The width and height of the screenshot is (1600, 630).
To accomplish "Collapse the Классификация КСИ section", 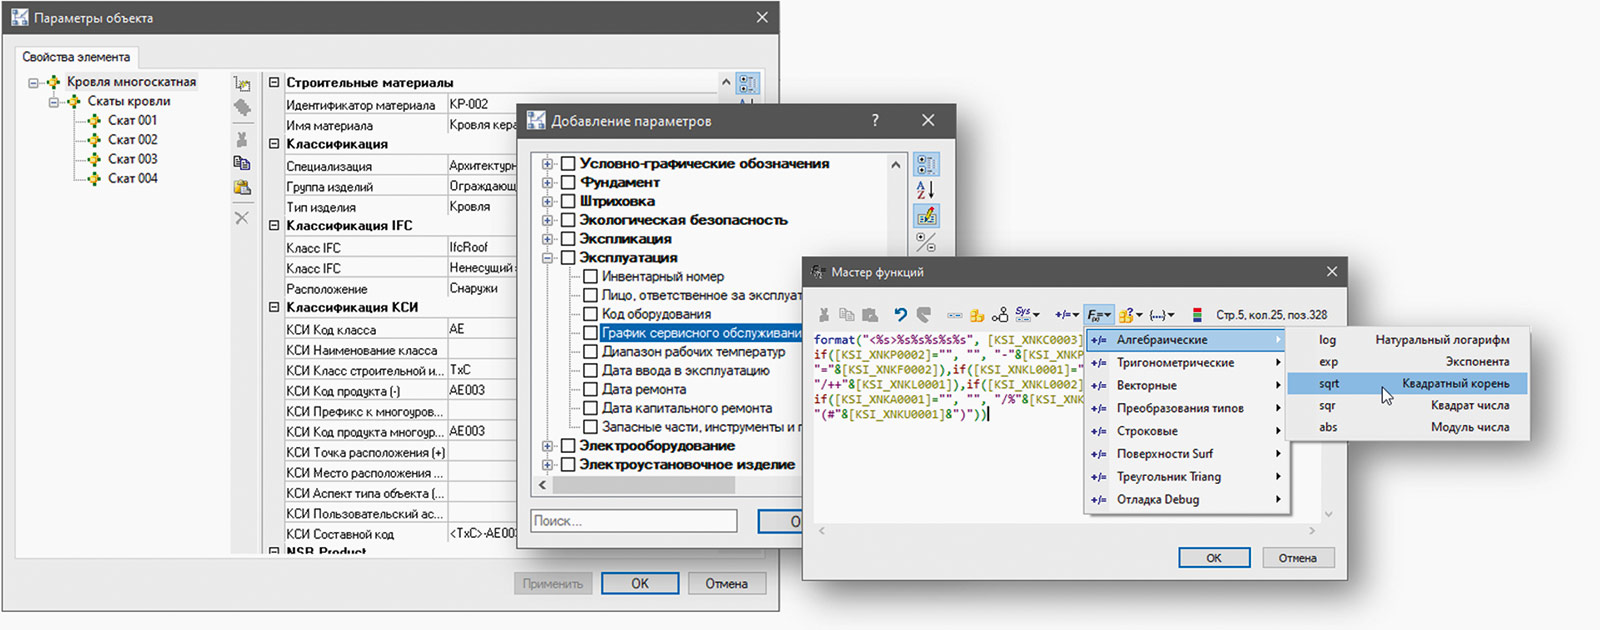I will [274, 308].
